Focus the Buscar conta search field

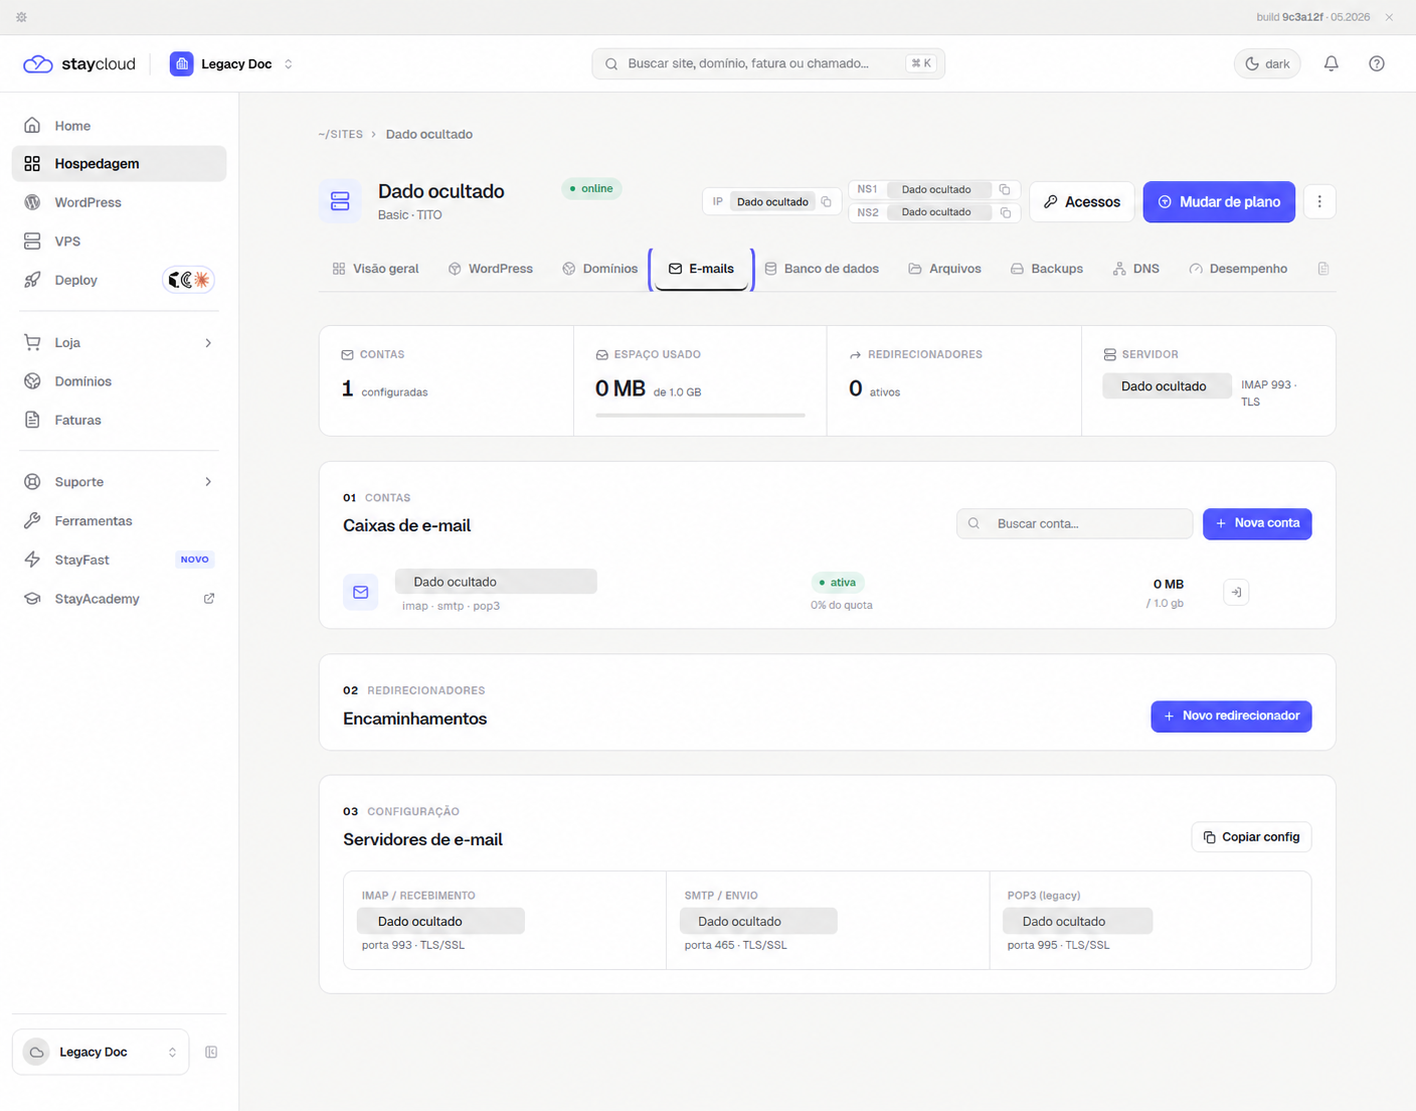(x=1074, y=524)
